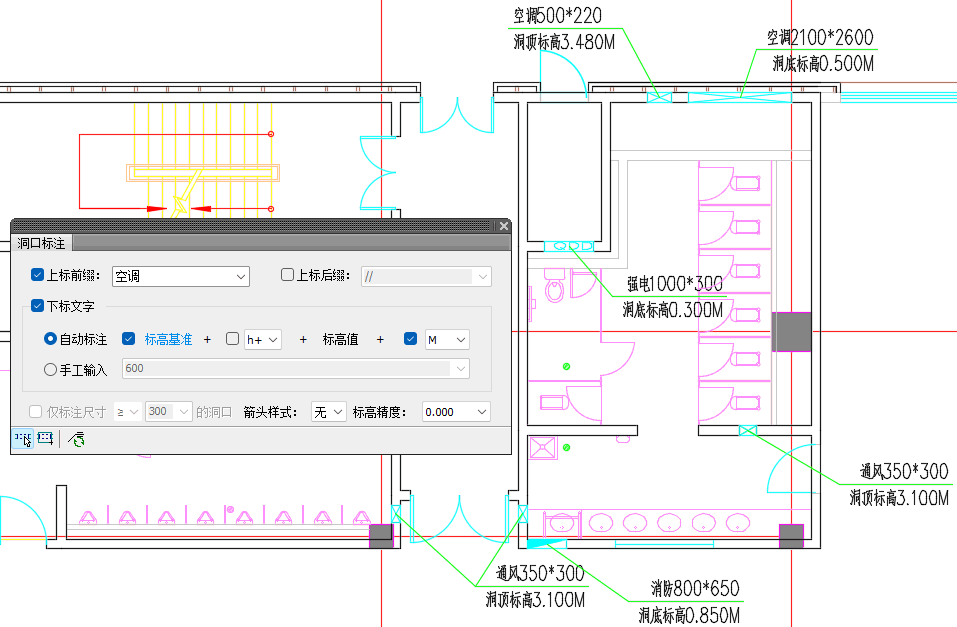Enable the 上标后缀 checkbox

point(288,275)
